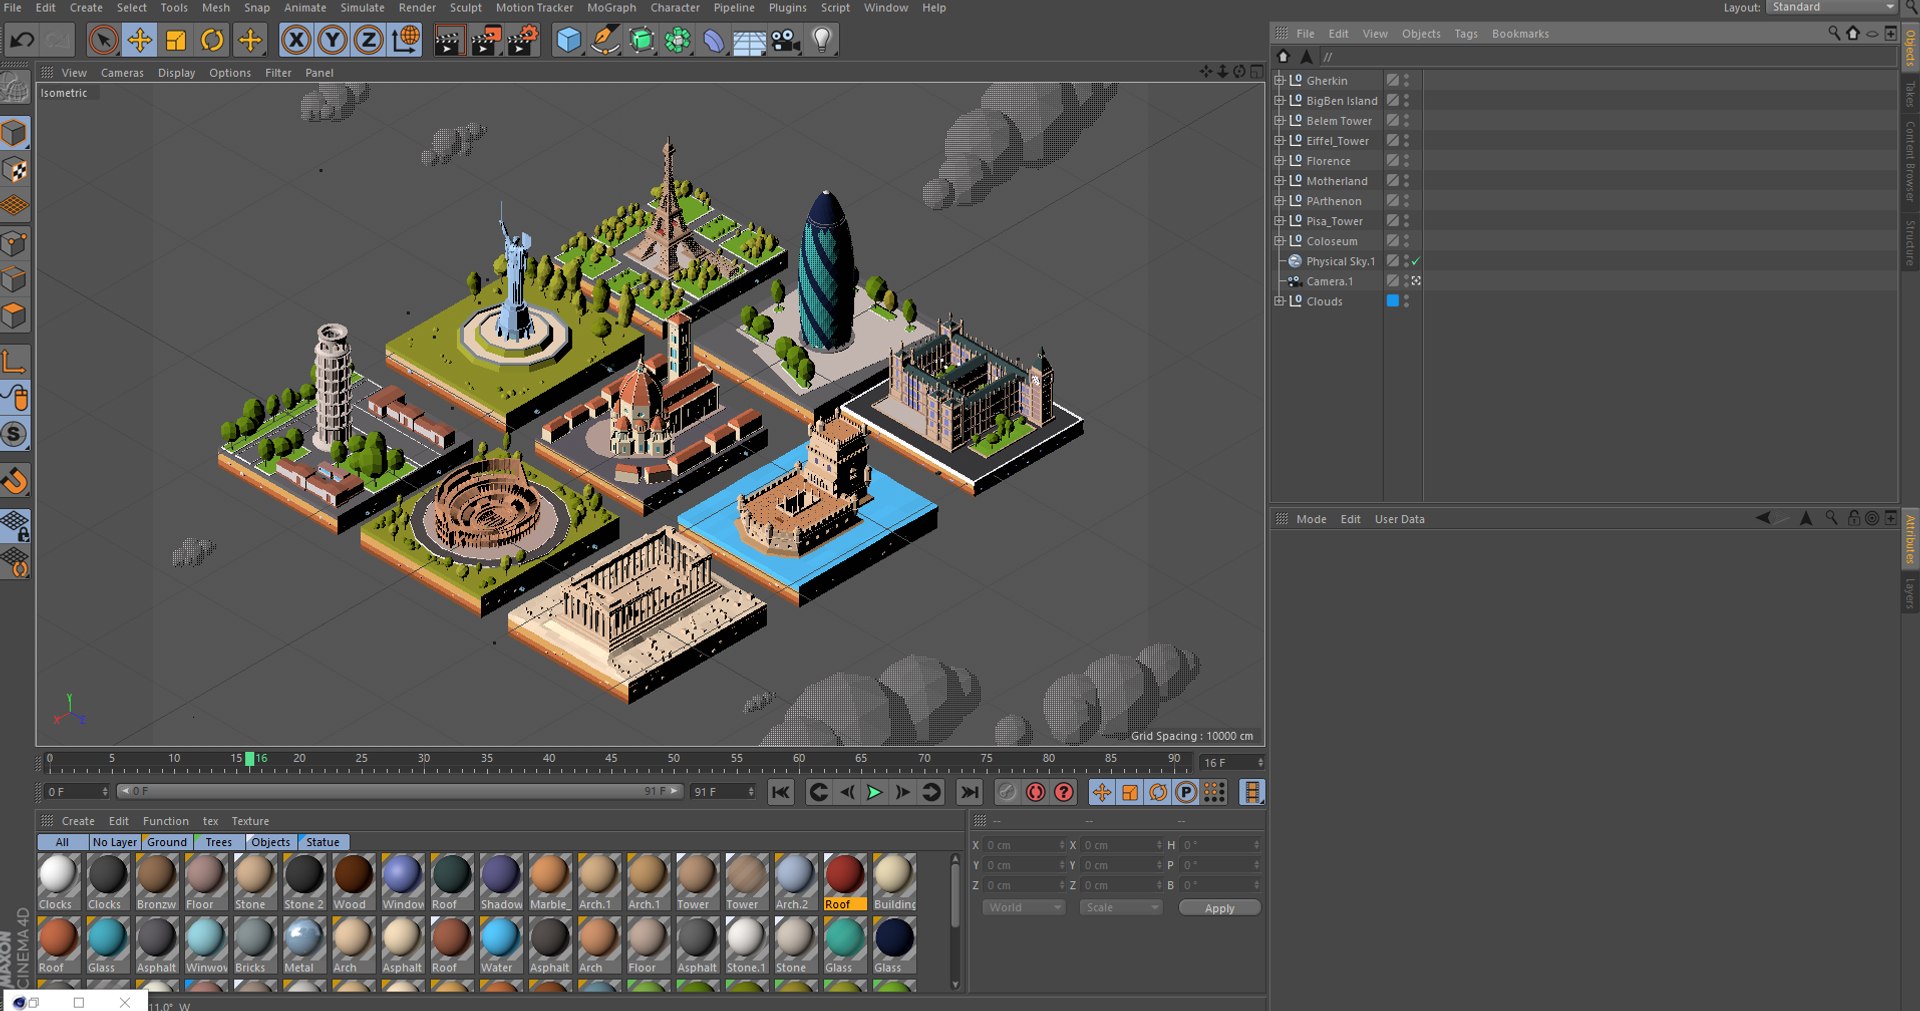This screenshot has height=1011, width=1920.
Task: Add a Light object
Action: (822, 40)
